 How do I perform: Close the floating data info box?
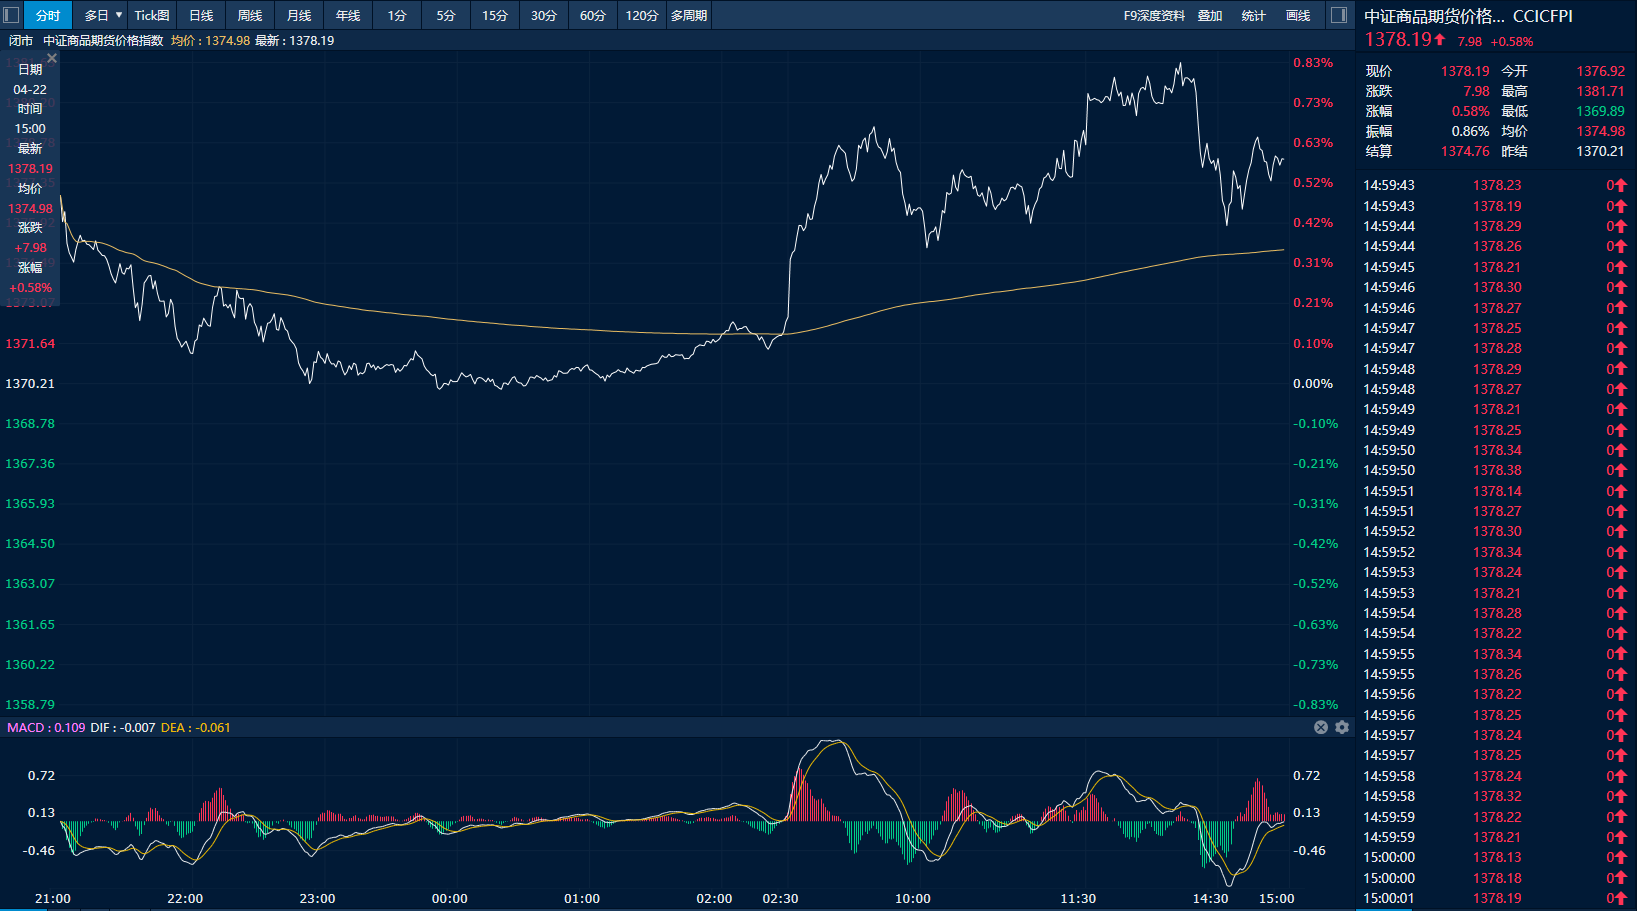(x=52, y=59)
